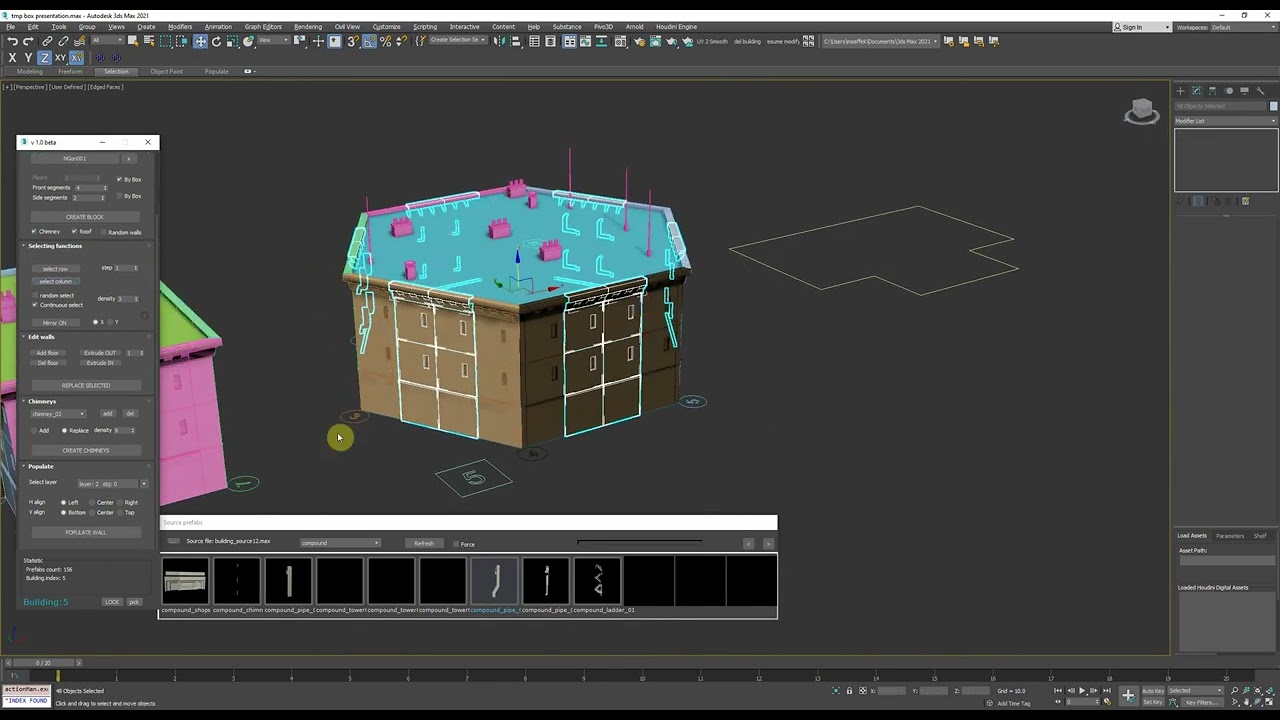
Task: Click the CREATE BLOCK button
Action: (x=85, y=217)
